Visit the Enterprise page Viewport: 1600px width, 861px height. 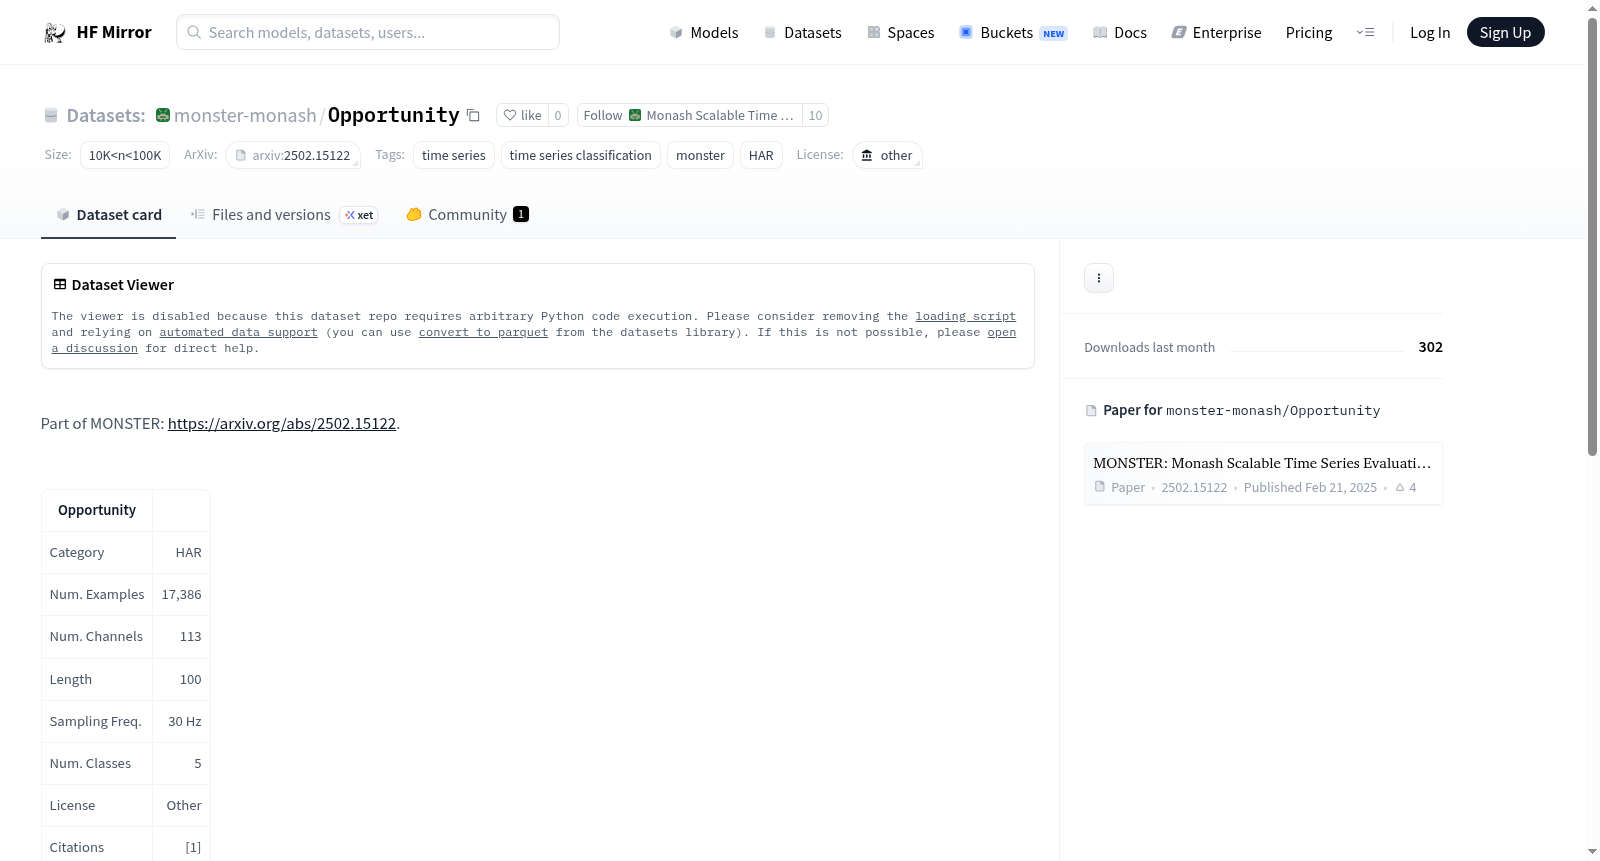[x=1216, y=33]
